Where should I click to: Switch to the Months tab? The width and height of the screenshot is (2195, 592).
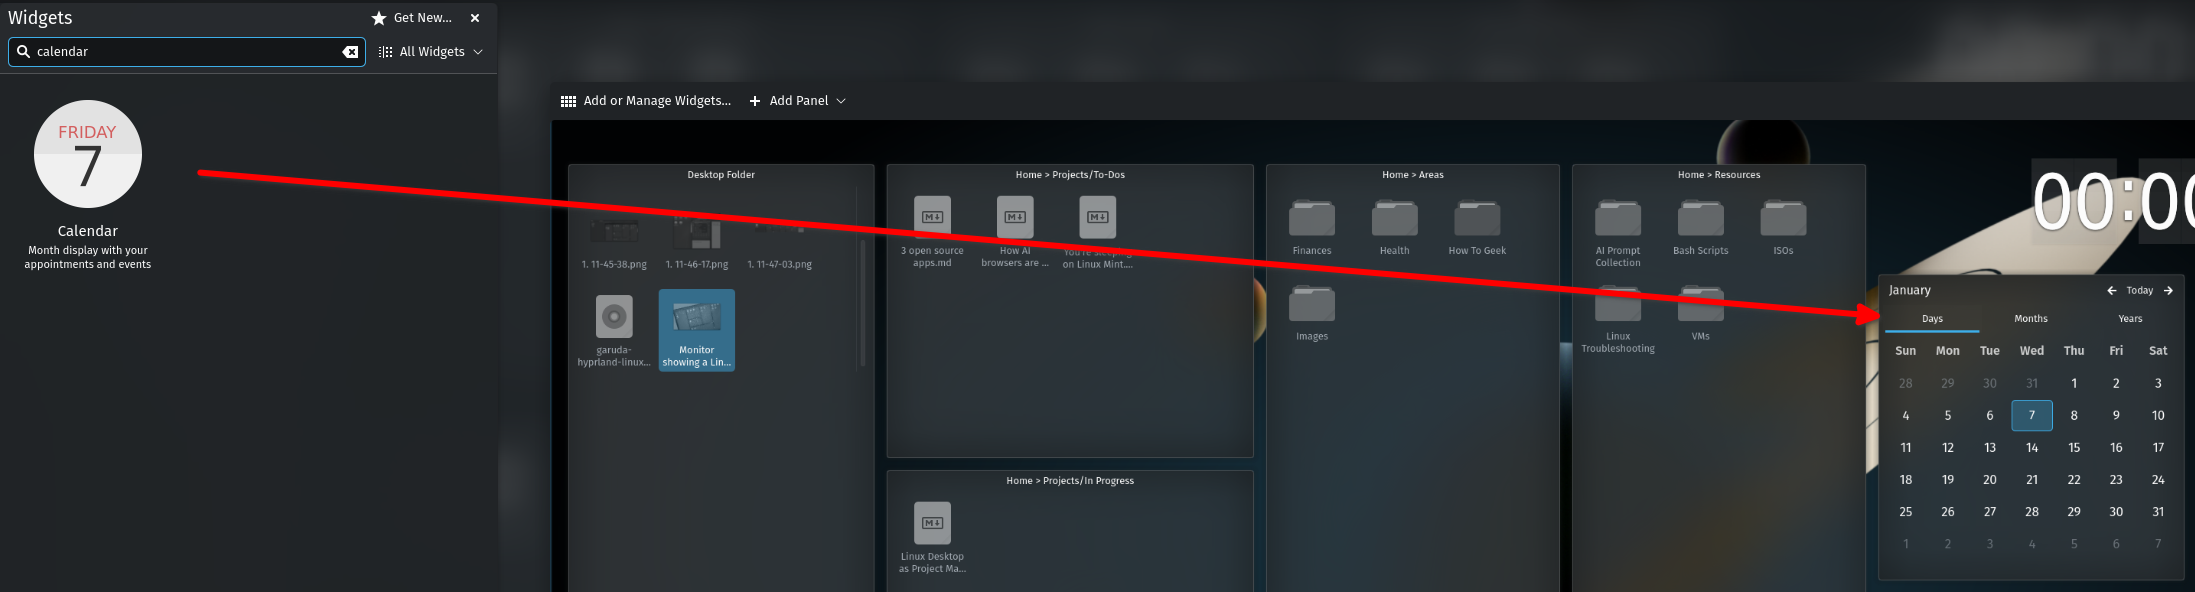coord(2031,319)
